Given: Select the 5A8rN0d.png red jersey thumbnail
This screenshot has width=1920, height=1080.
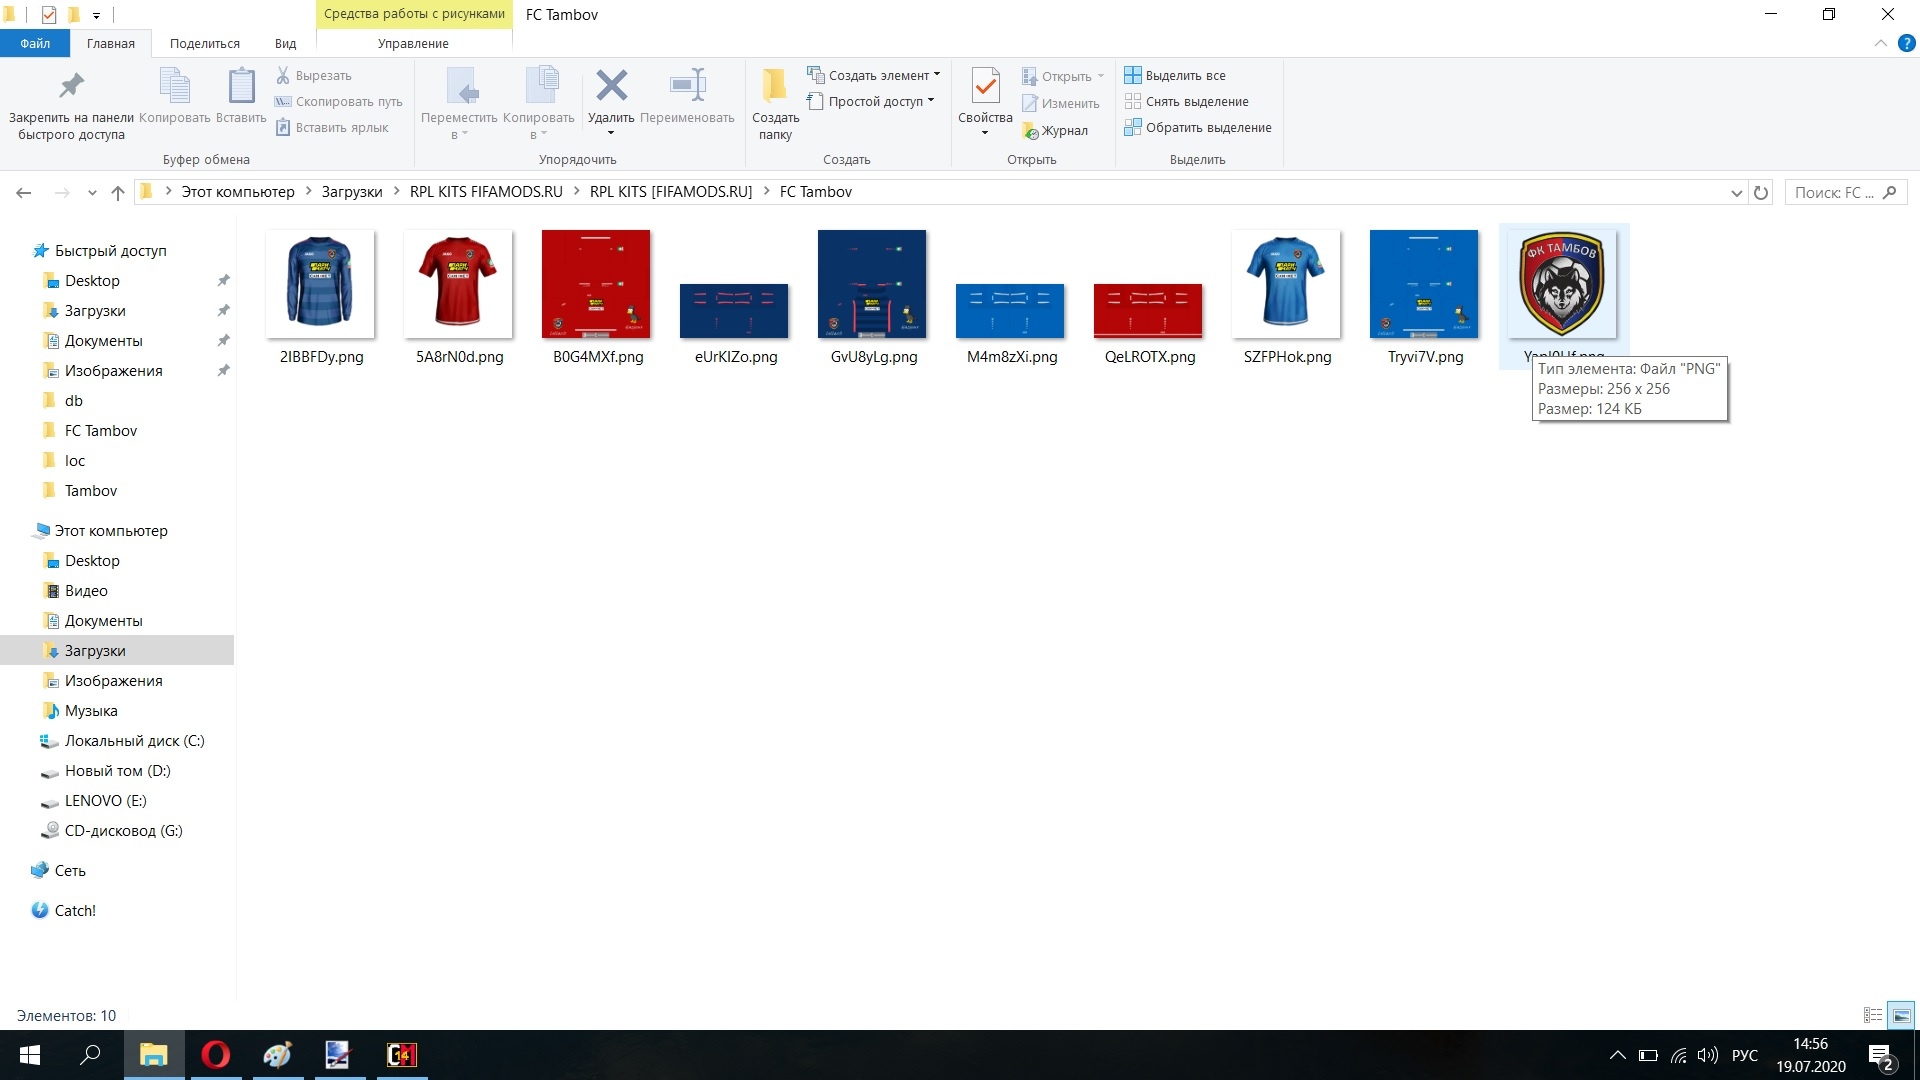Looking at the screenshot, I should click(459, 284).
